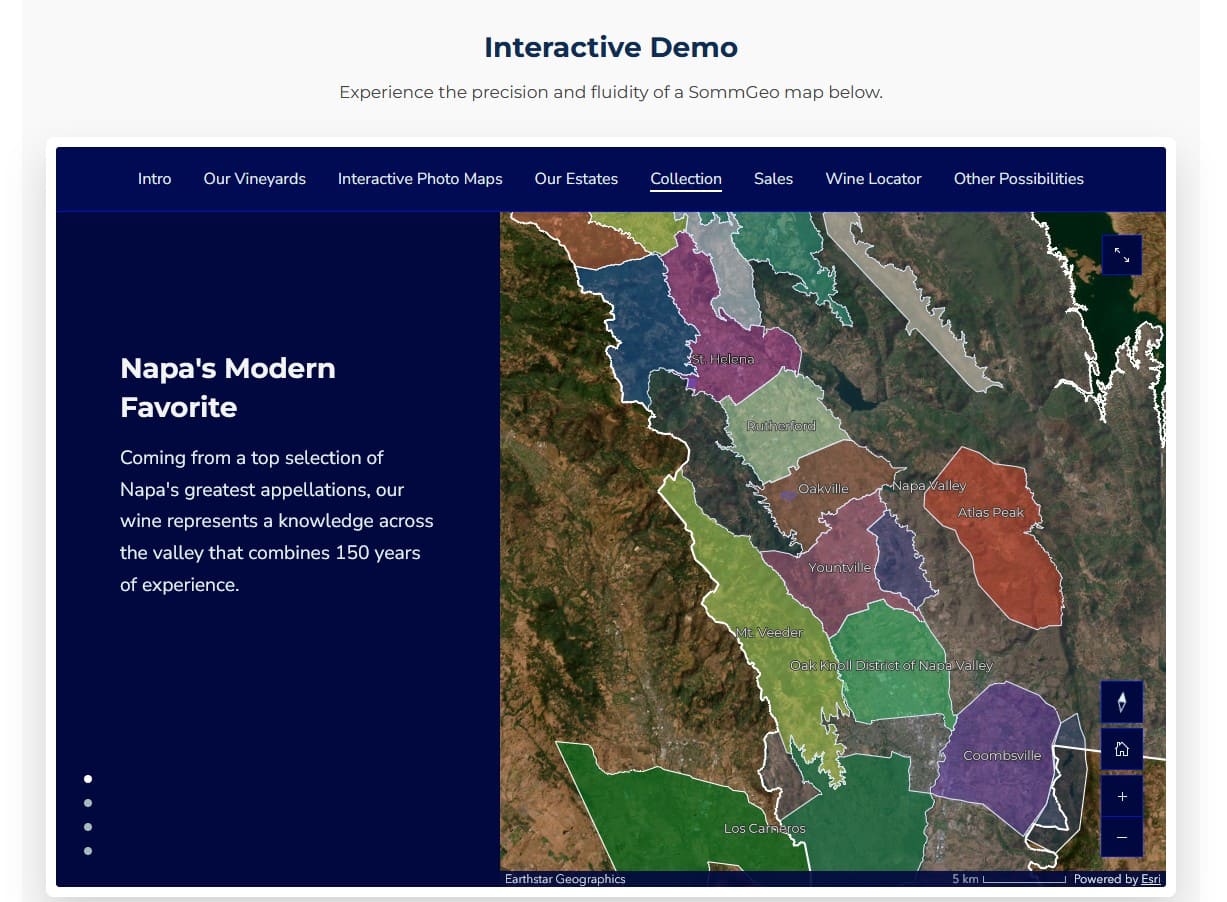
Task: Zoom out with minus button
Action: [x=1121, y=837]
